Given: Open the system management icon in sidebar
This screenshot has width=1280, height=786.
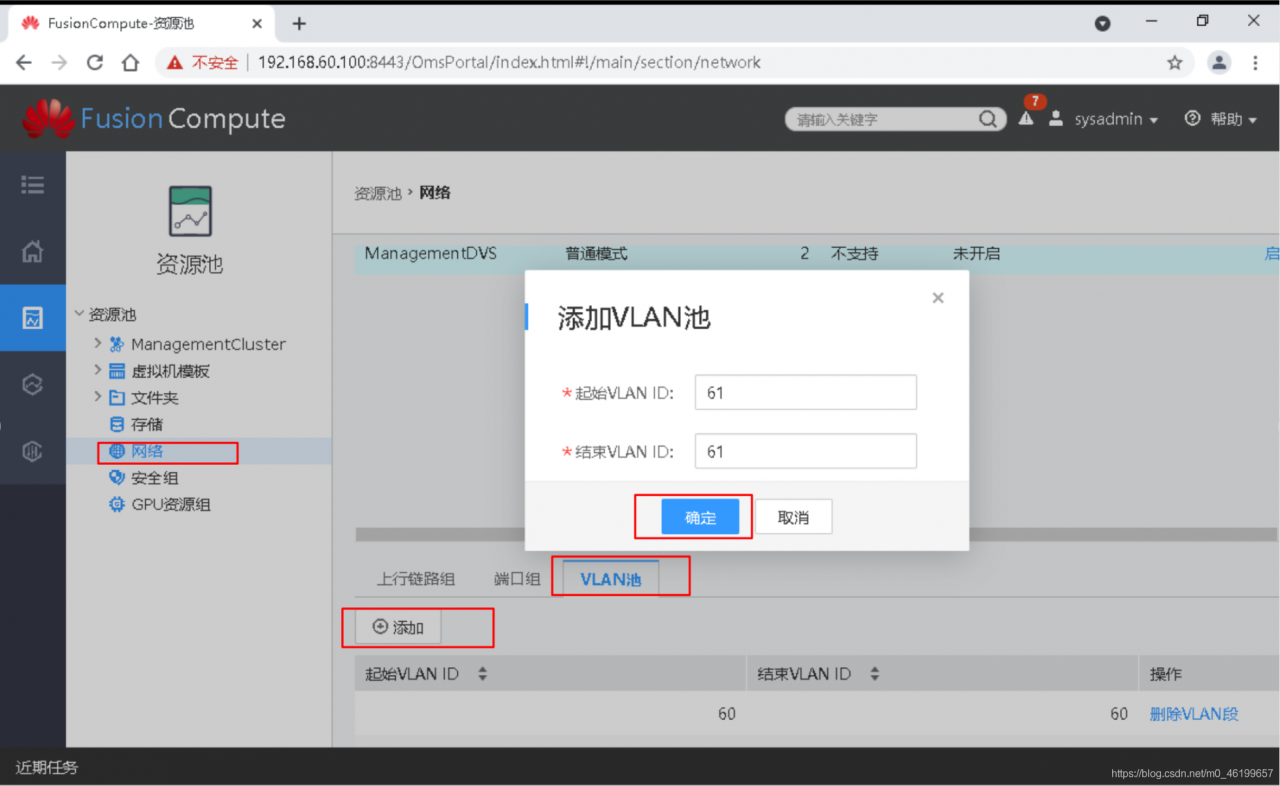Looking at the screenshot, I should 32,451.
